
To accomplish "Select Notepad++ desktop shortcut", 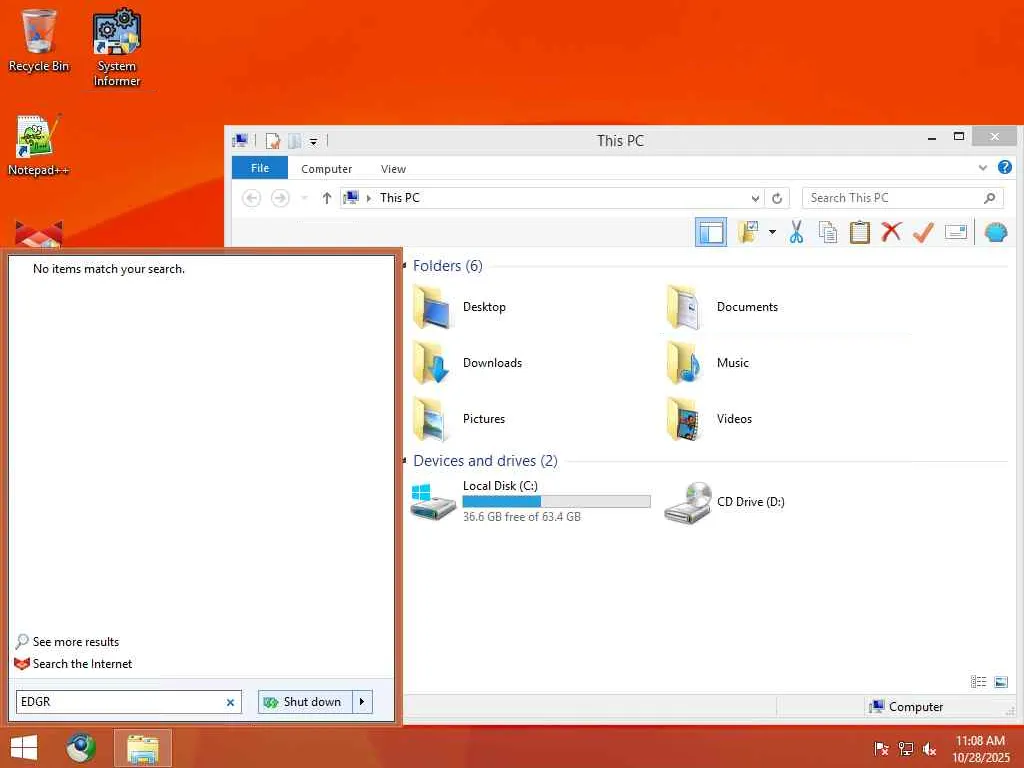I will click(x=39, y=145).
